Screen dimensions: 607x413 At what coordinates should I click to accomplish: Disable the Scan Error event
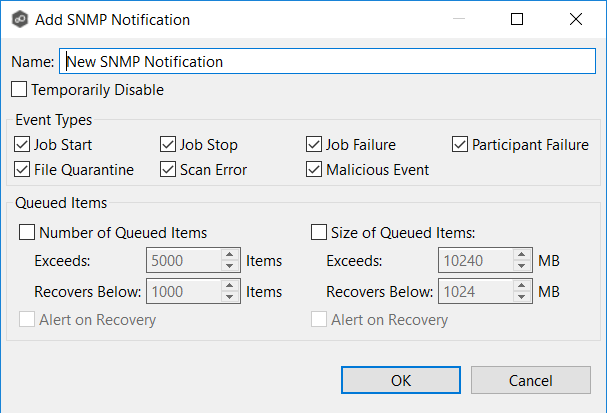click(168, 169)
